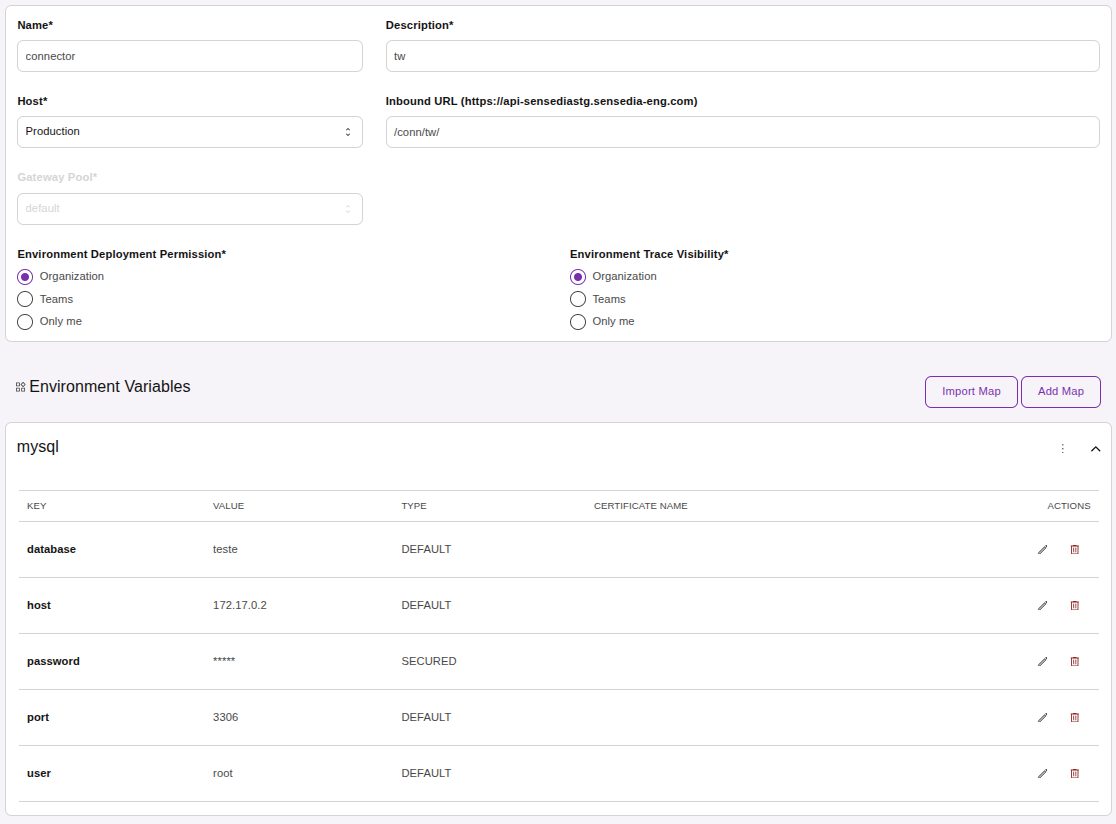Edit the secured password variable
The width and height of the screenshot is (1116, 824).
1042,661
